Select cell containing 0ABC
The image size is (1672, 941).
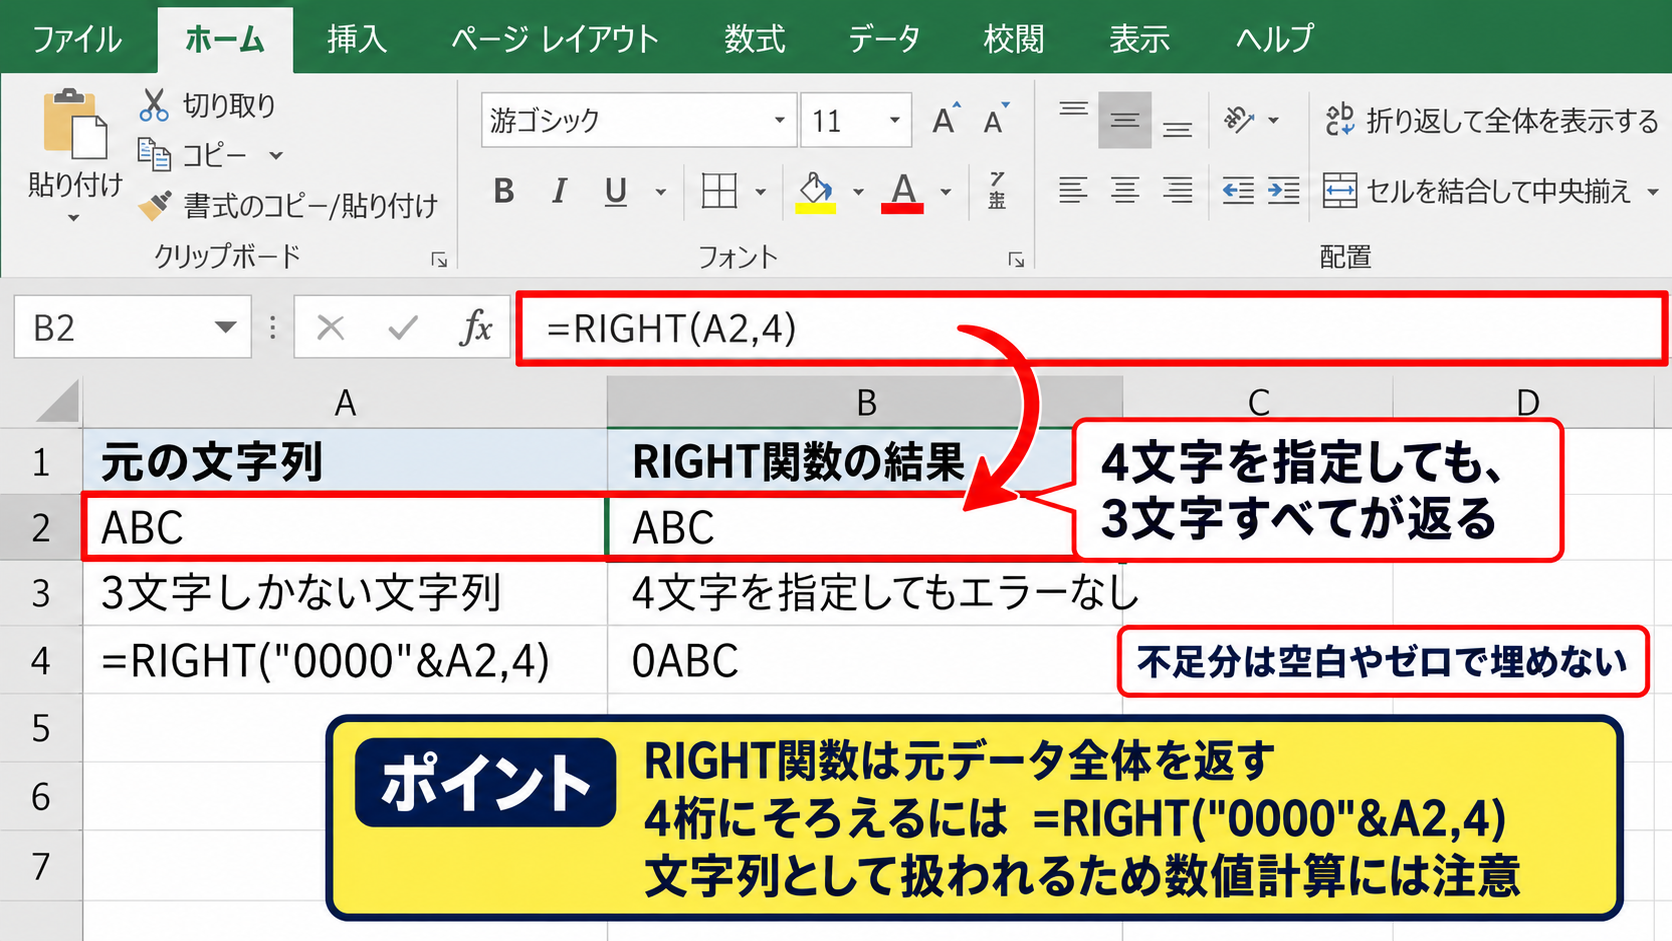(x=864, y=661)
